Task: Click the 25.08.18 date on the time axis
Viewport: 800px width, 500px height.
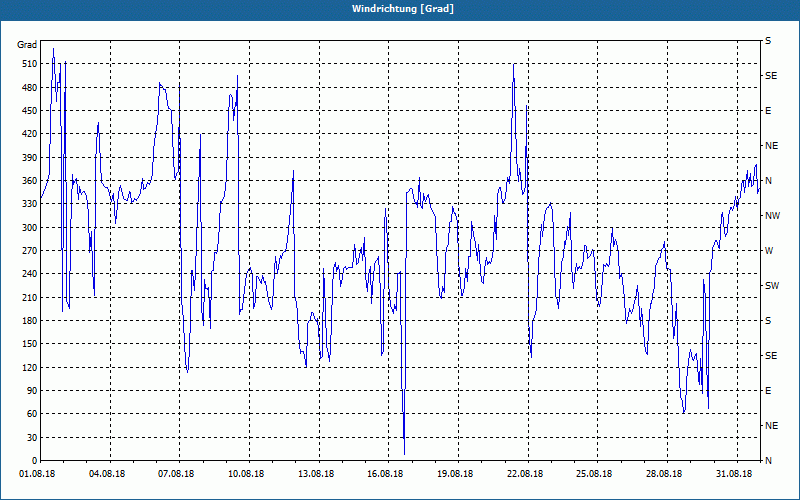Action: pyautogui.click(x=594, y=474)
